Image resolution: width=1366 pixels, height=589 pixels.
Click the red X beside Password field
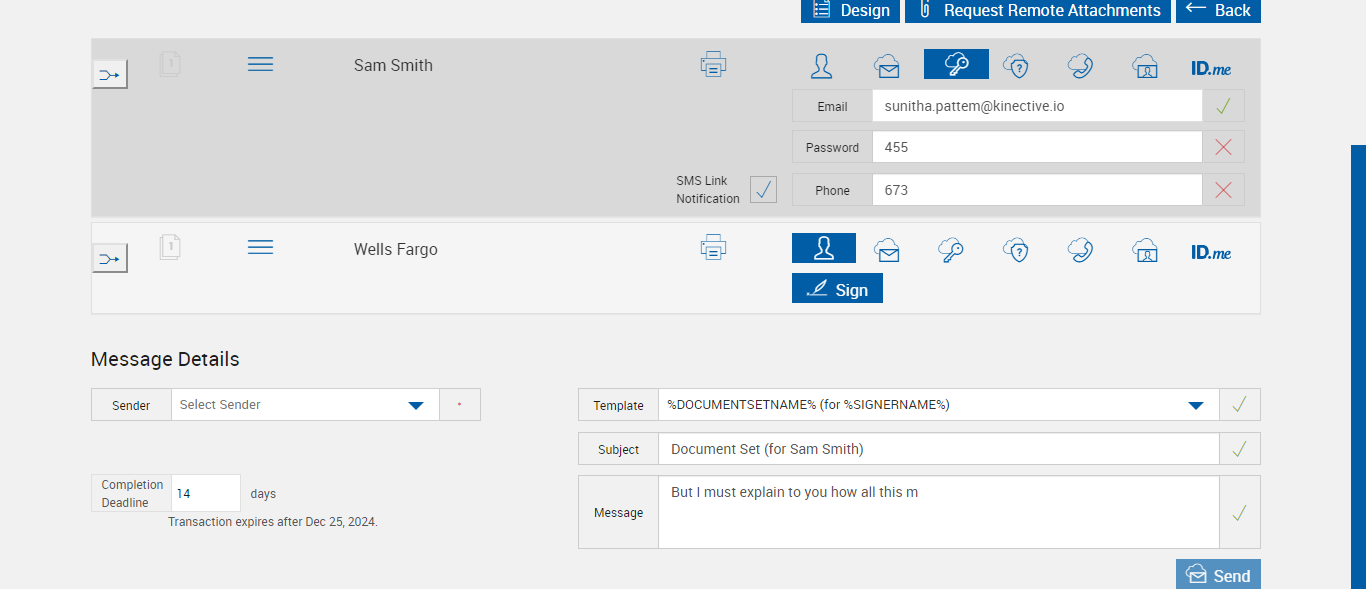[x=1223, y=147]
